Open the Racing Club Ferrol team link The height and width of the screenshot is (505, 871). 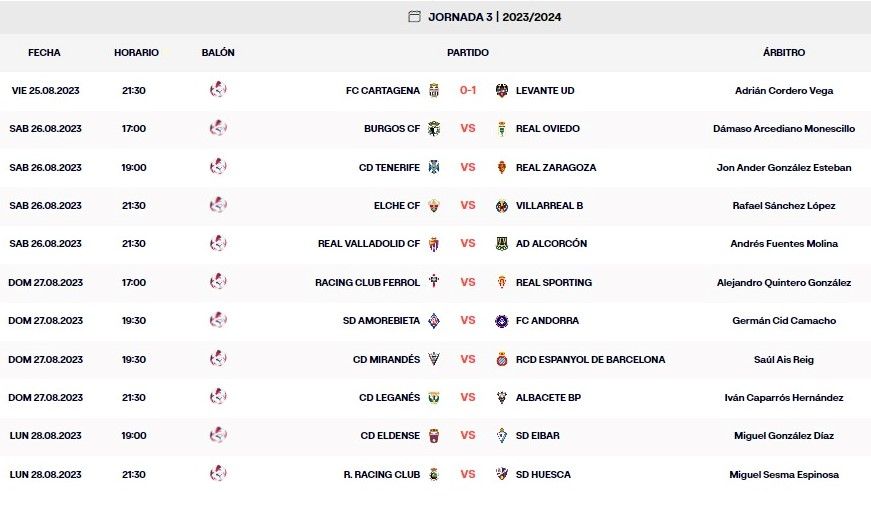(x=367, y=283)
